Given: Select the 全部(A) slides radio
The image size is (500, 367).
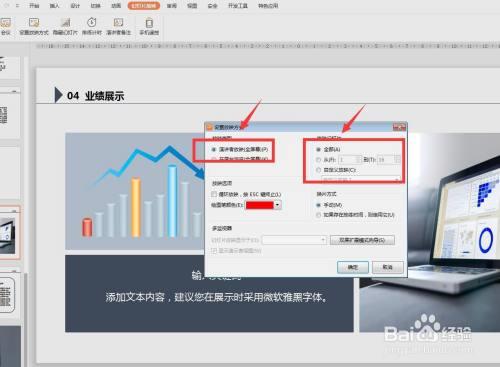Looking at the screenshot, I should pos(318,149).
